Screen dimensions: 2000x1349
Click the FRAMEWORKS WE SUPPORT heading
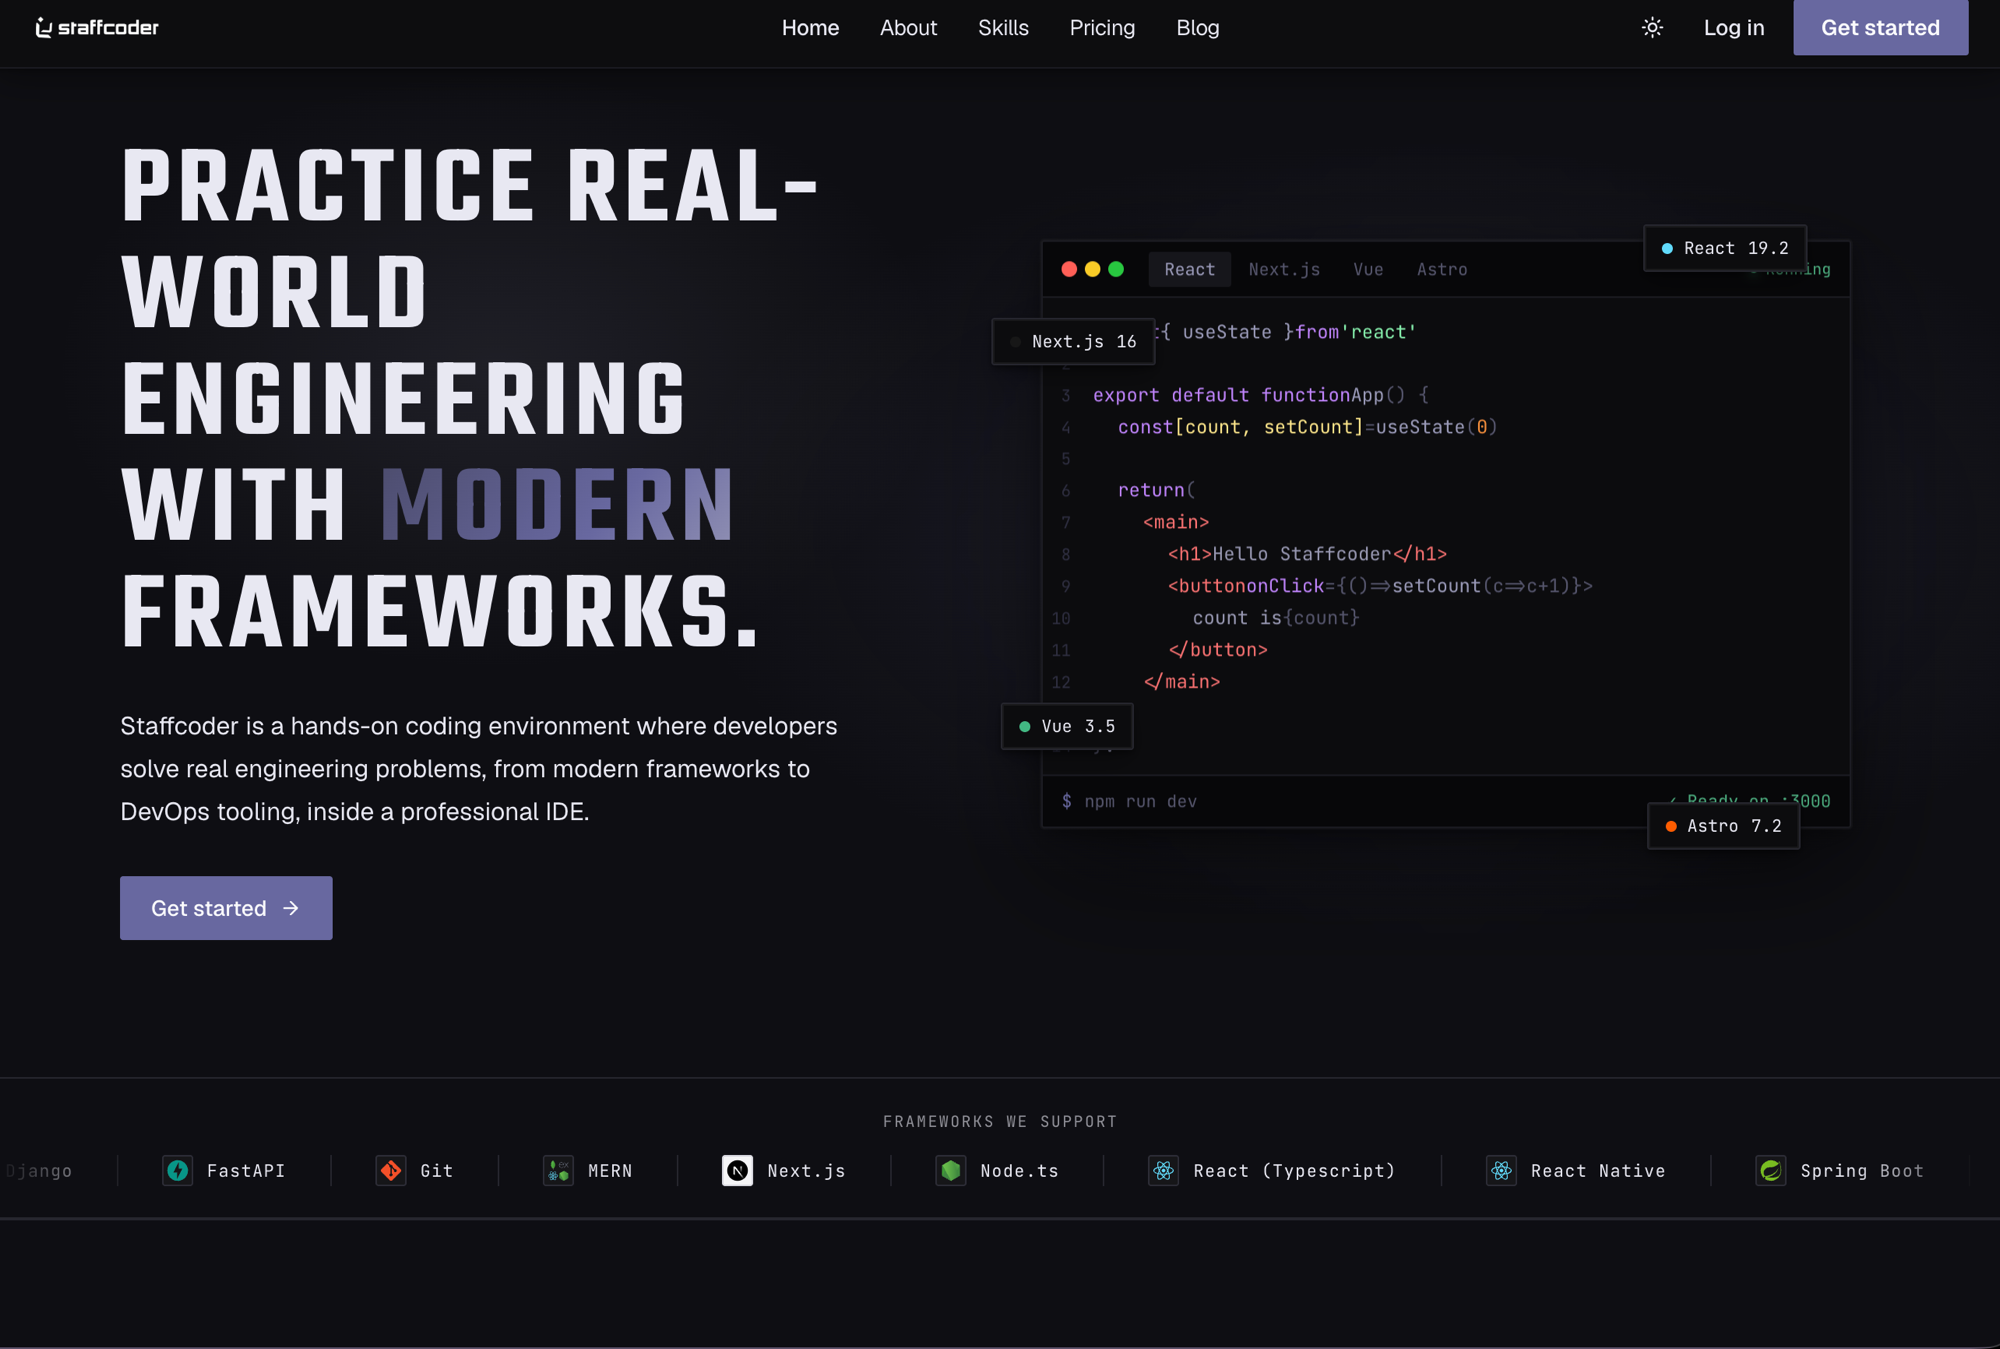coord(1000,1122)
